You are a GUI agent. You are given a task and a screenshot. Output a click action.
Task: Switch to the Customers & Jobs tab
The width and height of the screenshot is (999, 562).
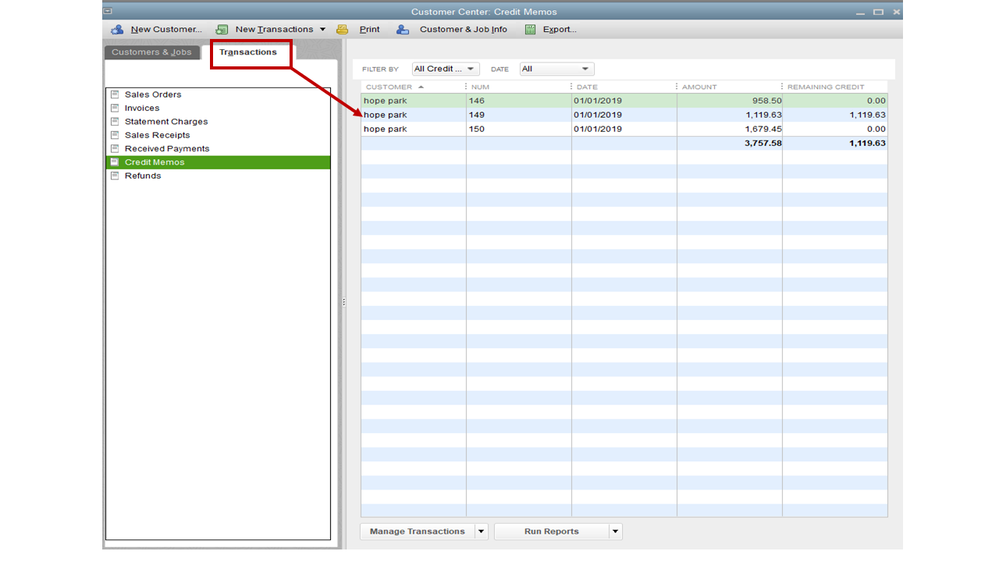(152, 52)
